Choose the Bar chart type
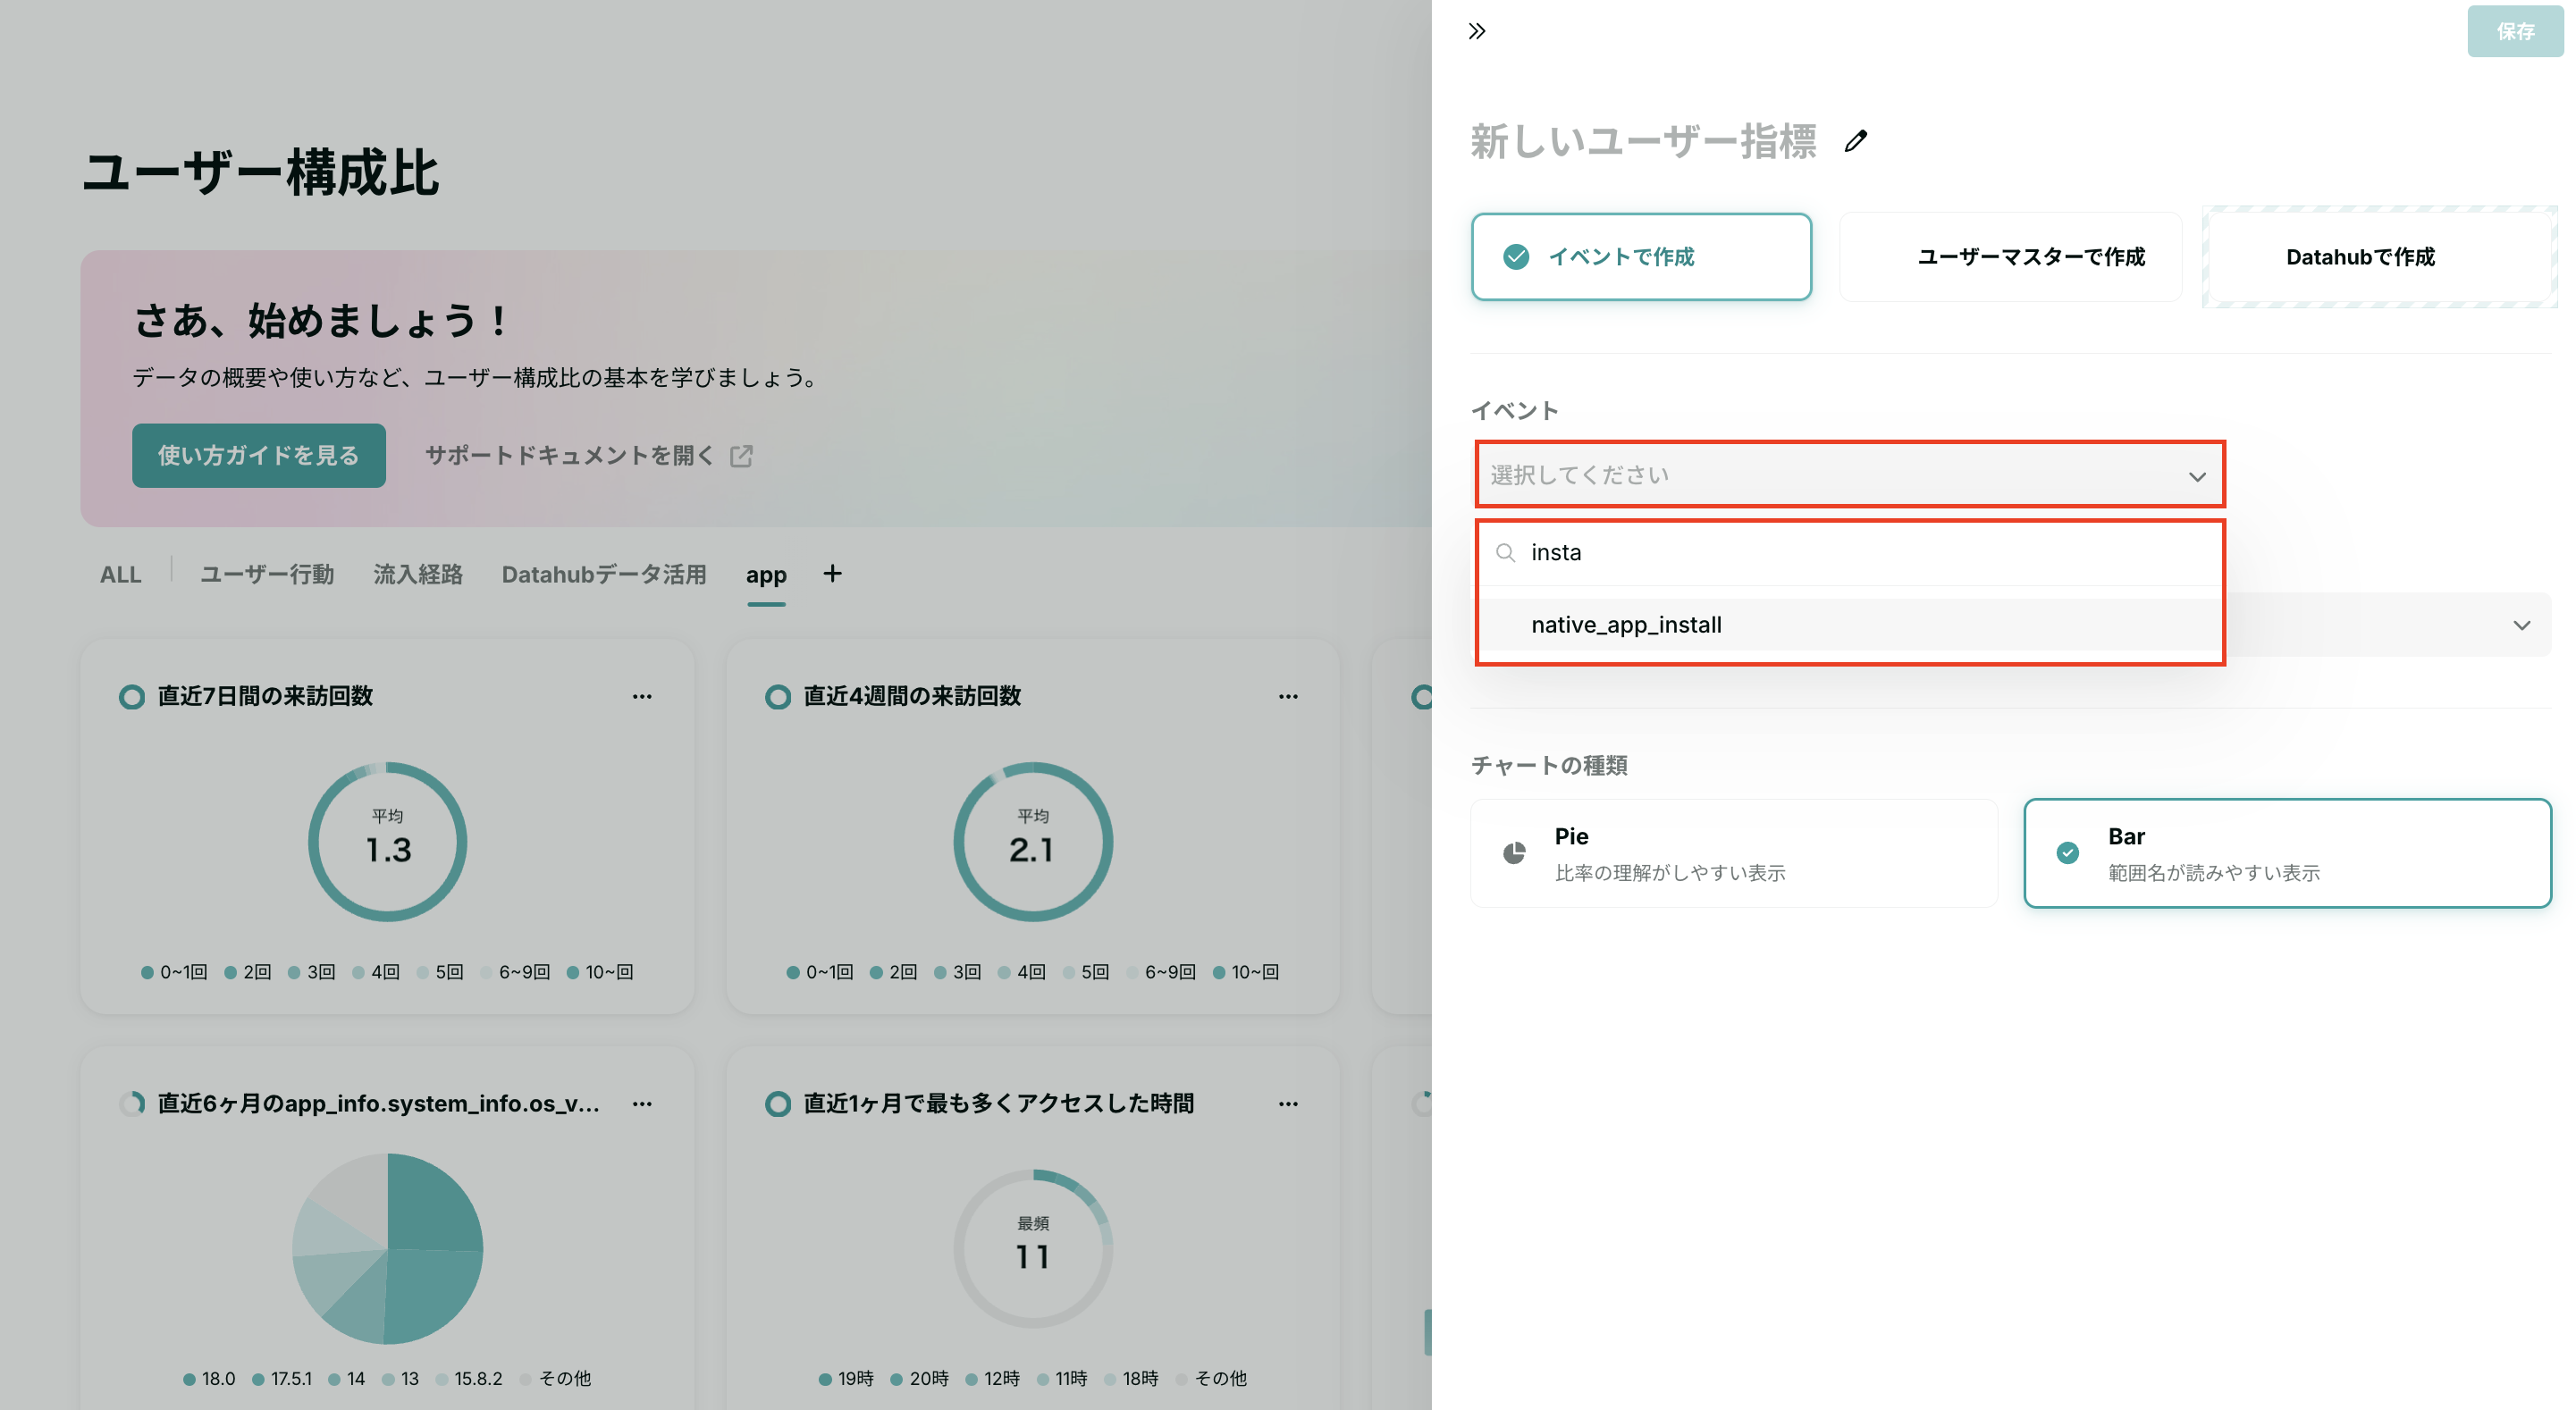Image resolution: width=2576 pixels, height=1410 pixels. [2287, 853]
